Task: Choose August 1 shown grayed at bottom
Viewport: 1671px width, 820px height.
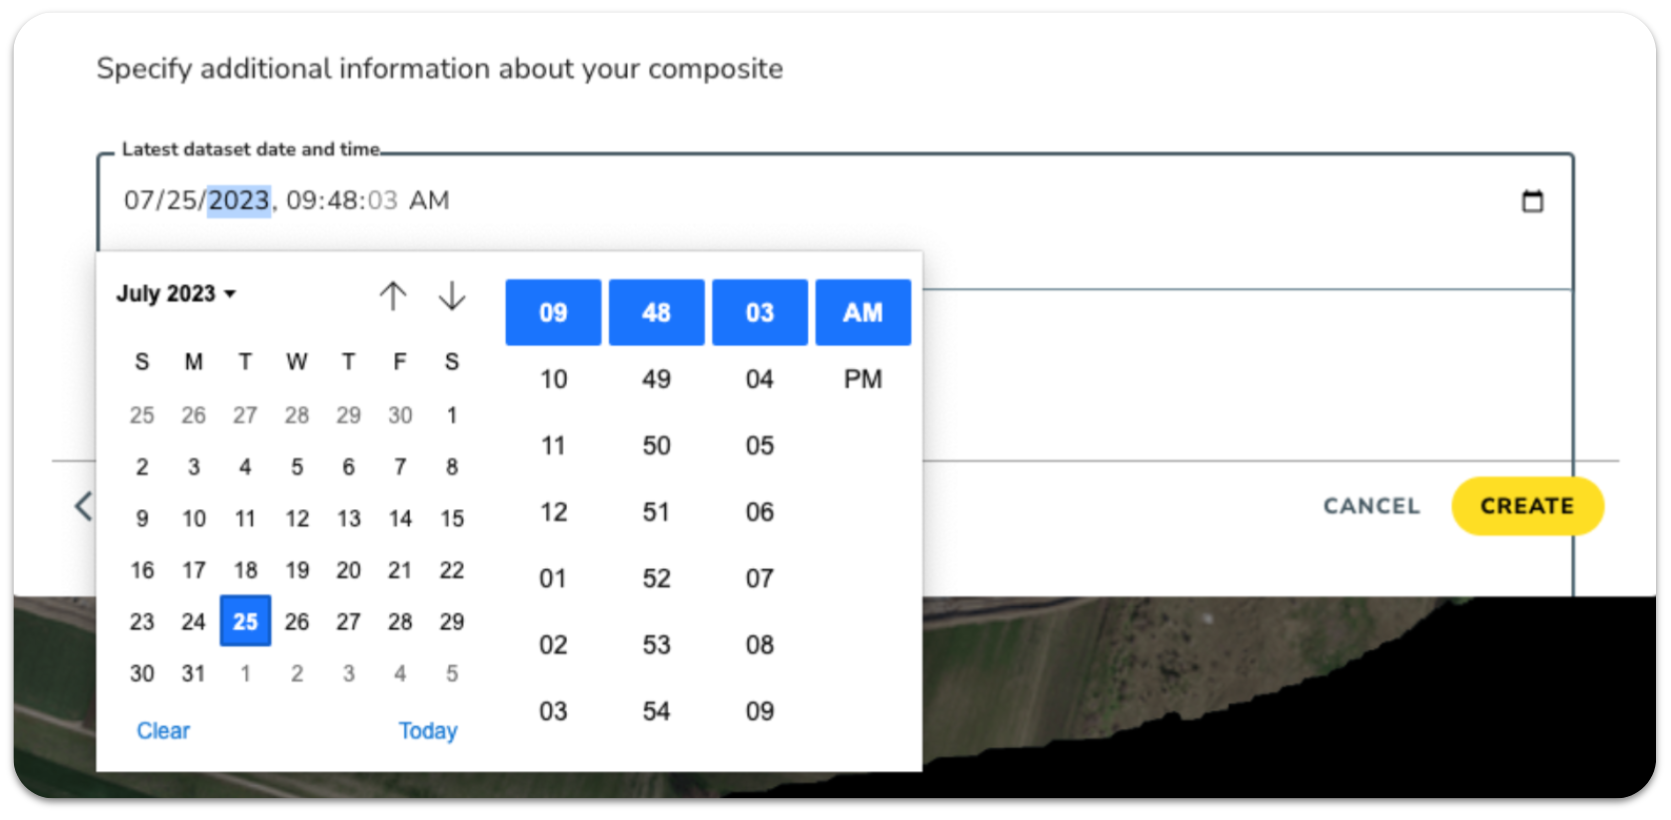Action: 245,673
